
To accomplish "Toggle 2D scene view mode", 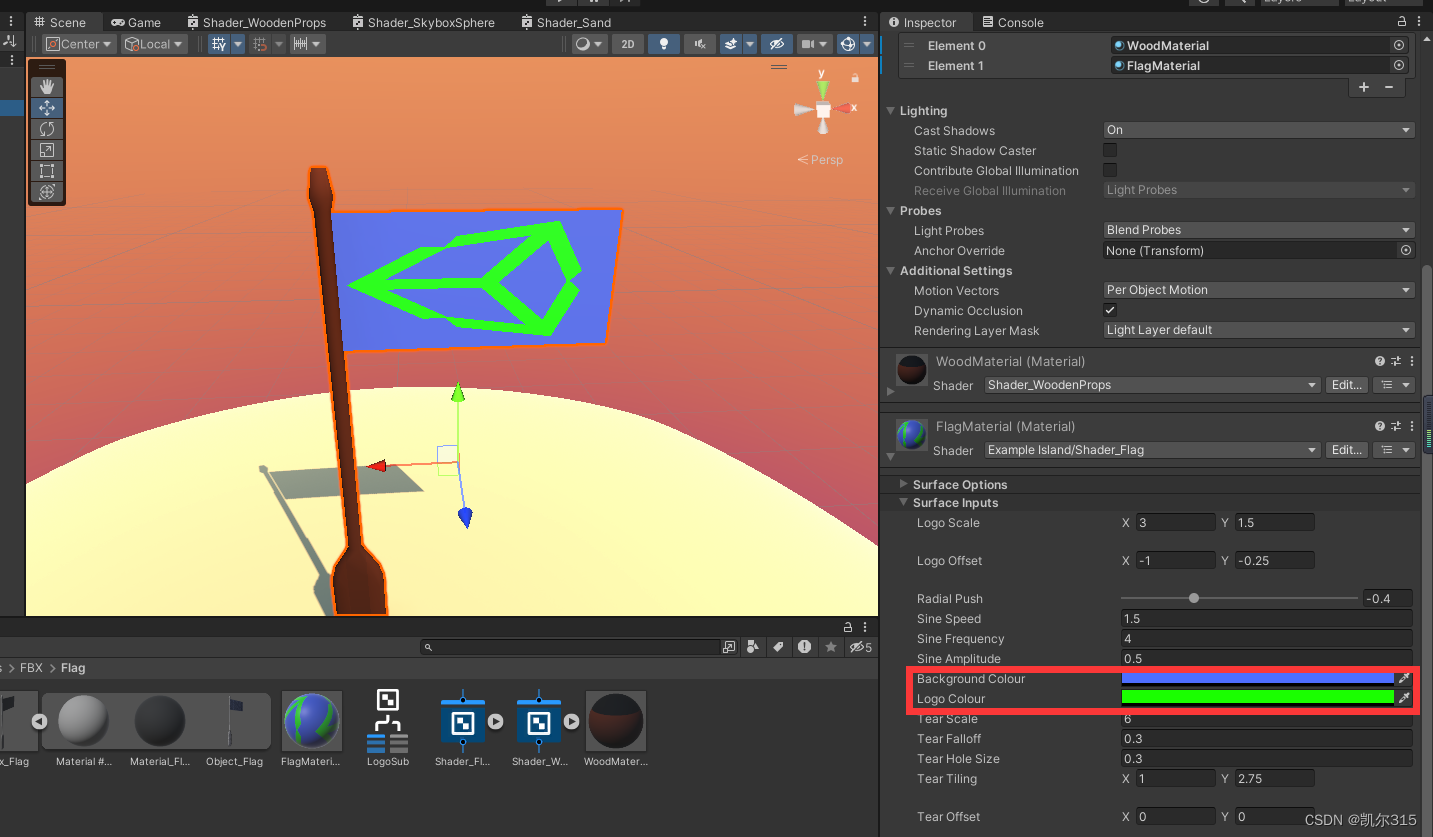I will coord(628,44).
